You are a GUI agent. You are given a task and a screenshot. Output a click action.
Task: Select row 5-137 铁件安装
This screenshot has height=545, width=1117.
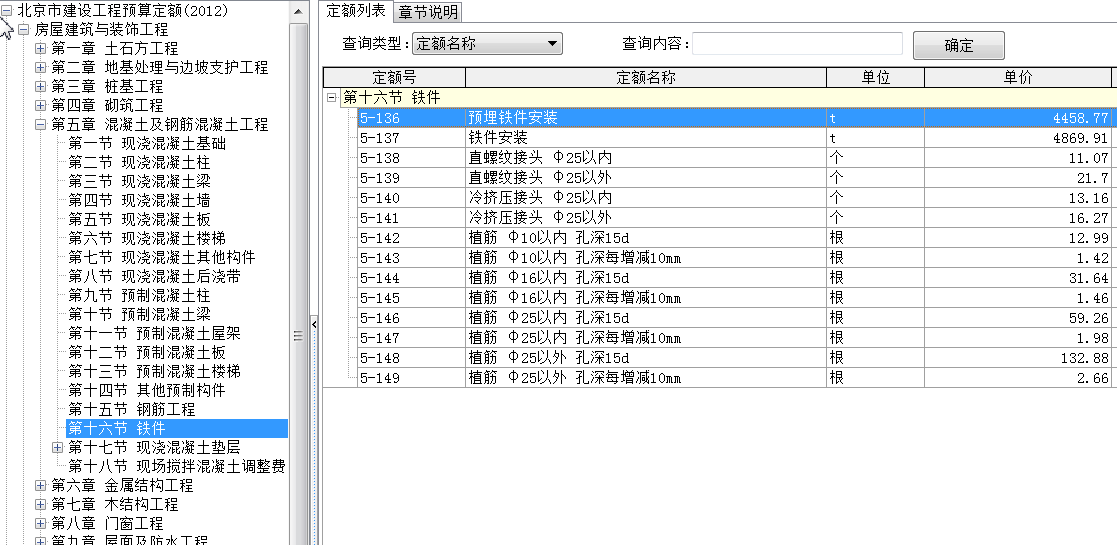click(x=734, y=138)
